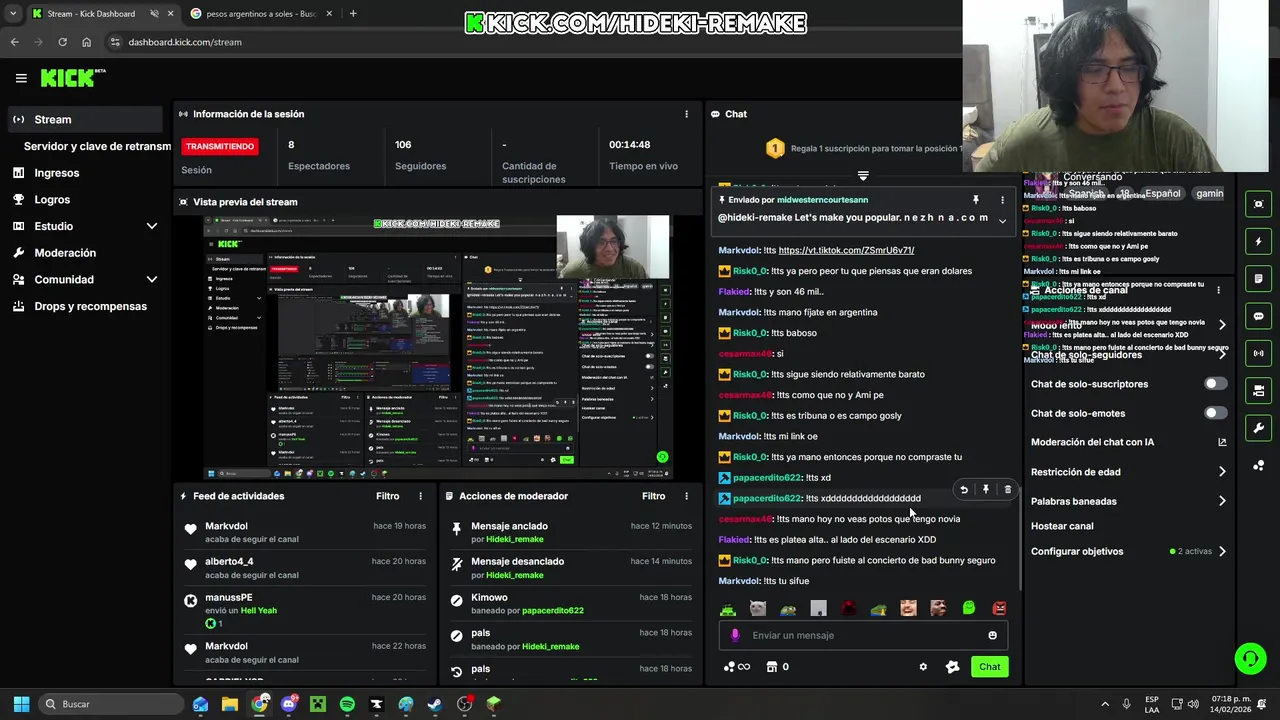This screenshot has height=720, width=1280.
Task: Pin the hovered papacerdito622 message
Action: pos(986,490)
